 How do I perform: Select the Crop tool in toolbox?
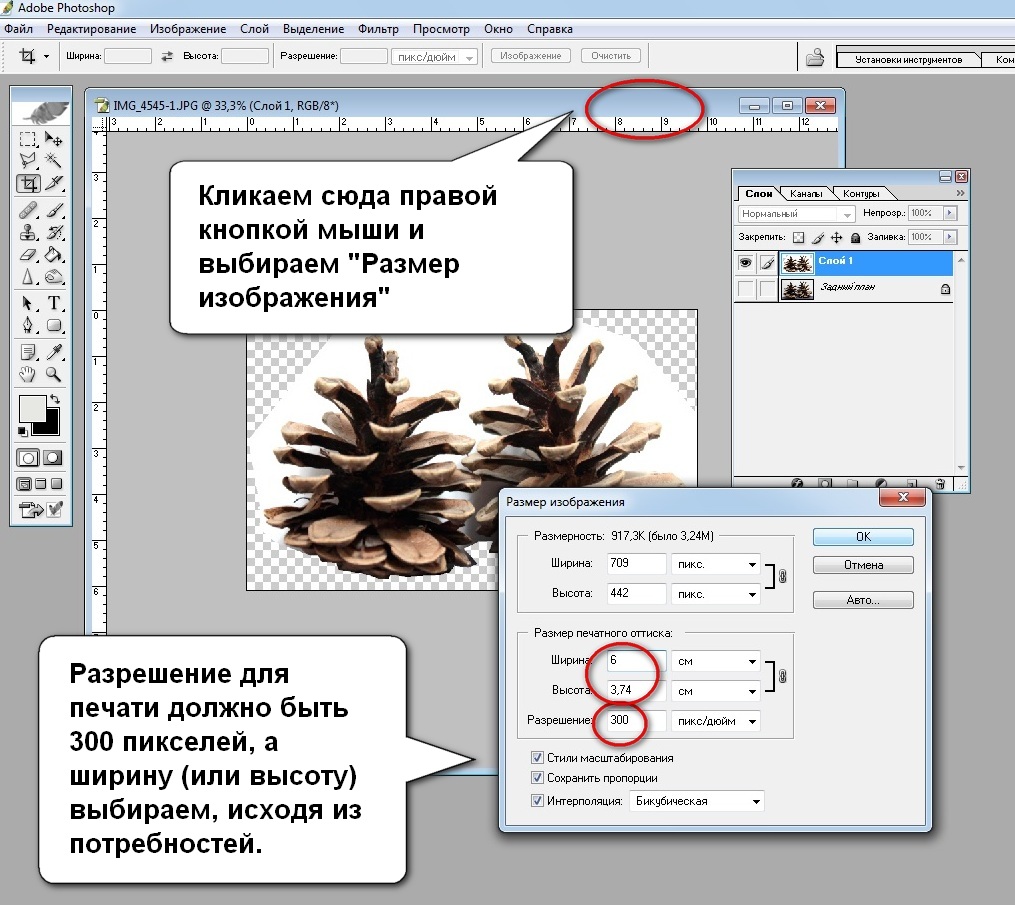(x=28, y=184)
